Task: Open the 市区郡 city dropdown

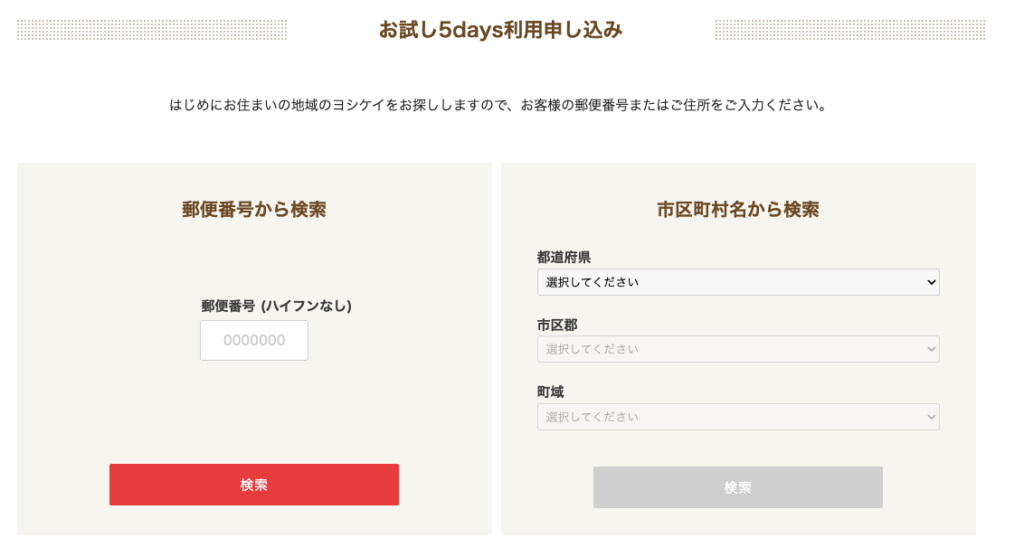Action: [x=737, y=350]
